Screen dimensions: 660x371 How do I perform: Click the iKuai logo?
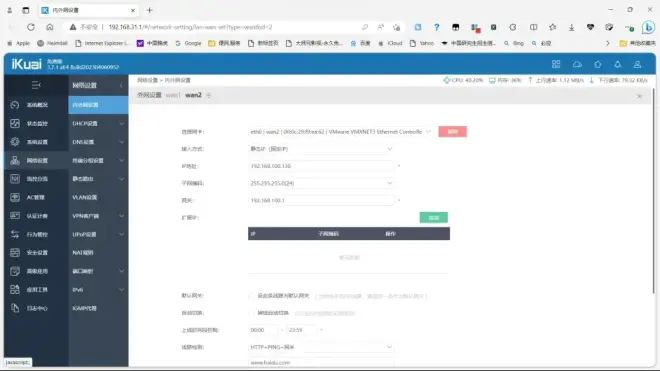[x=27, y=64]
